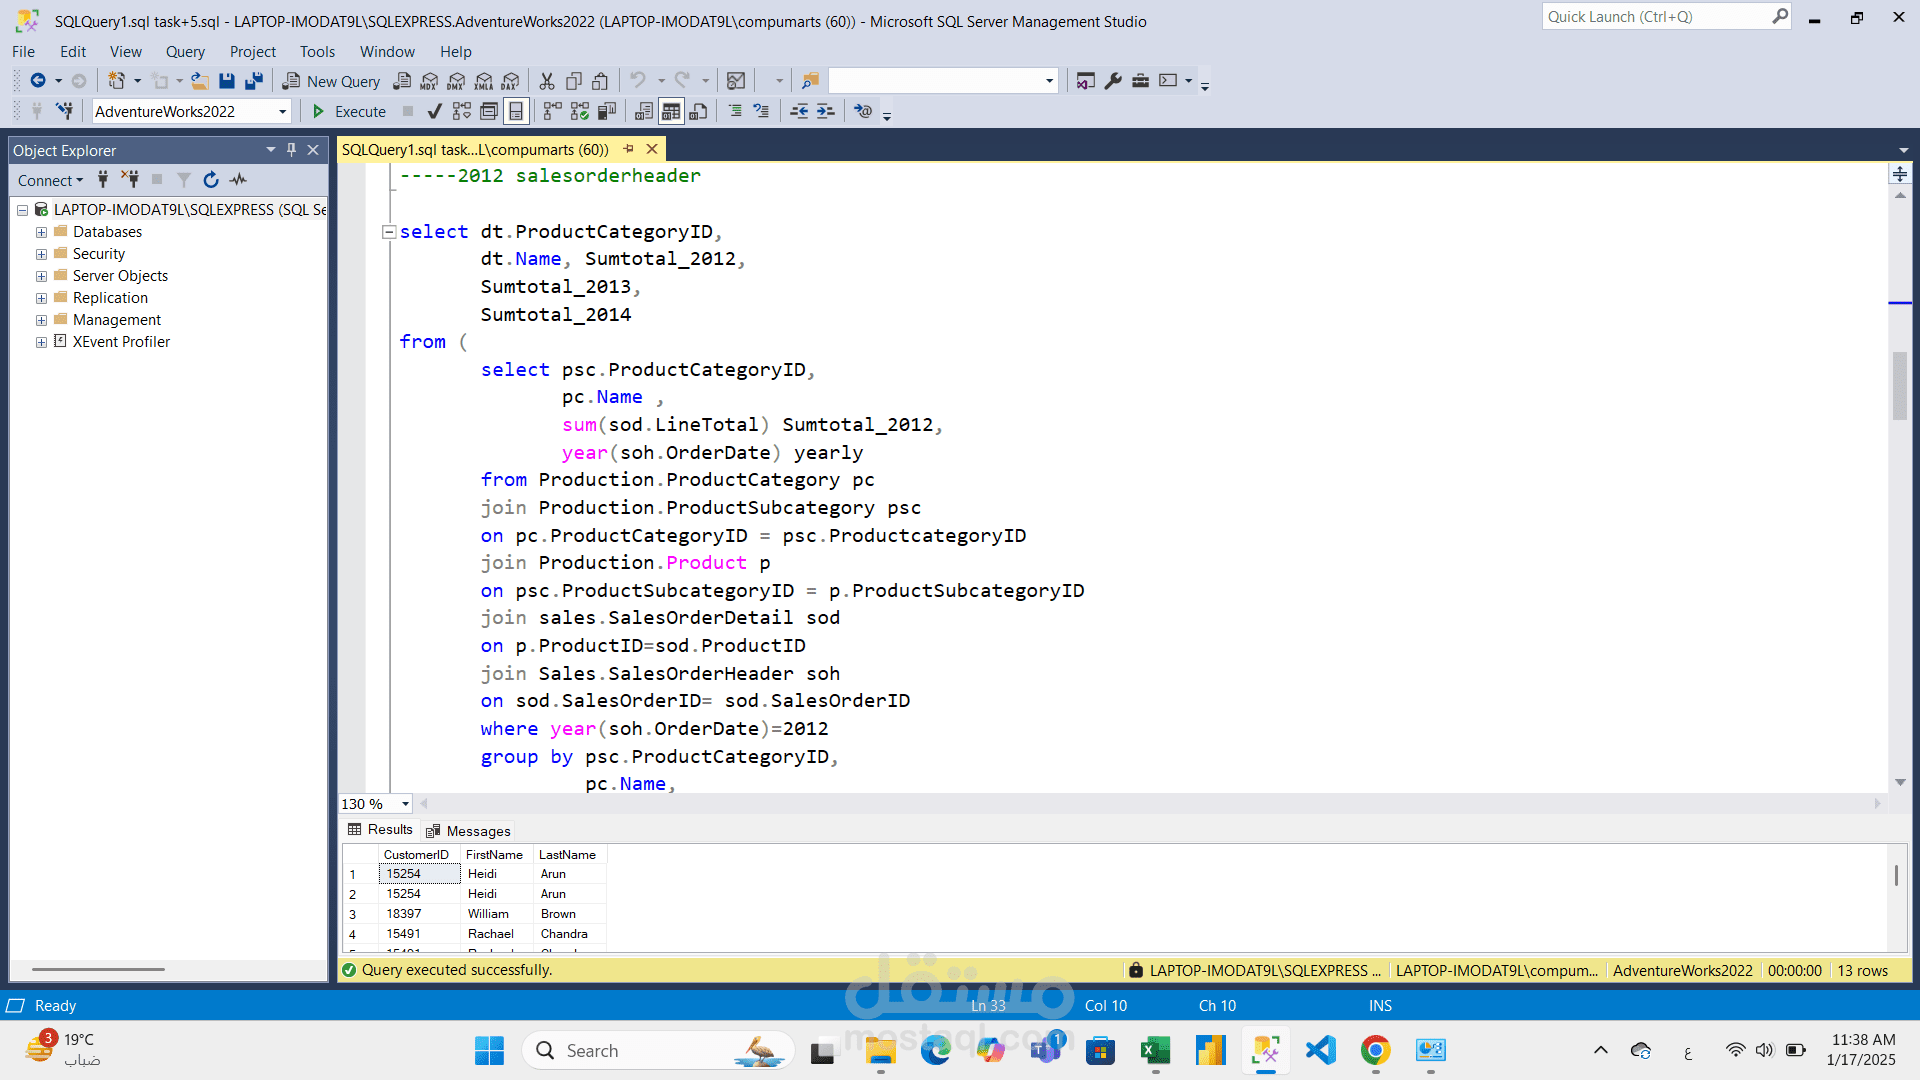Open Excel from the Windows taskbar

(1155, 1050)
